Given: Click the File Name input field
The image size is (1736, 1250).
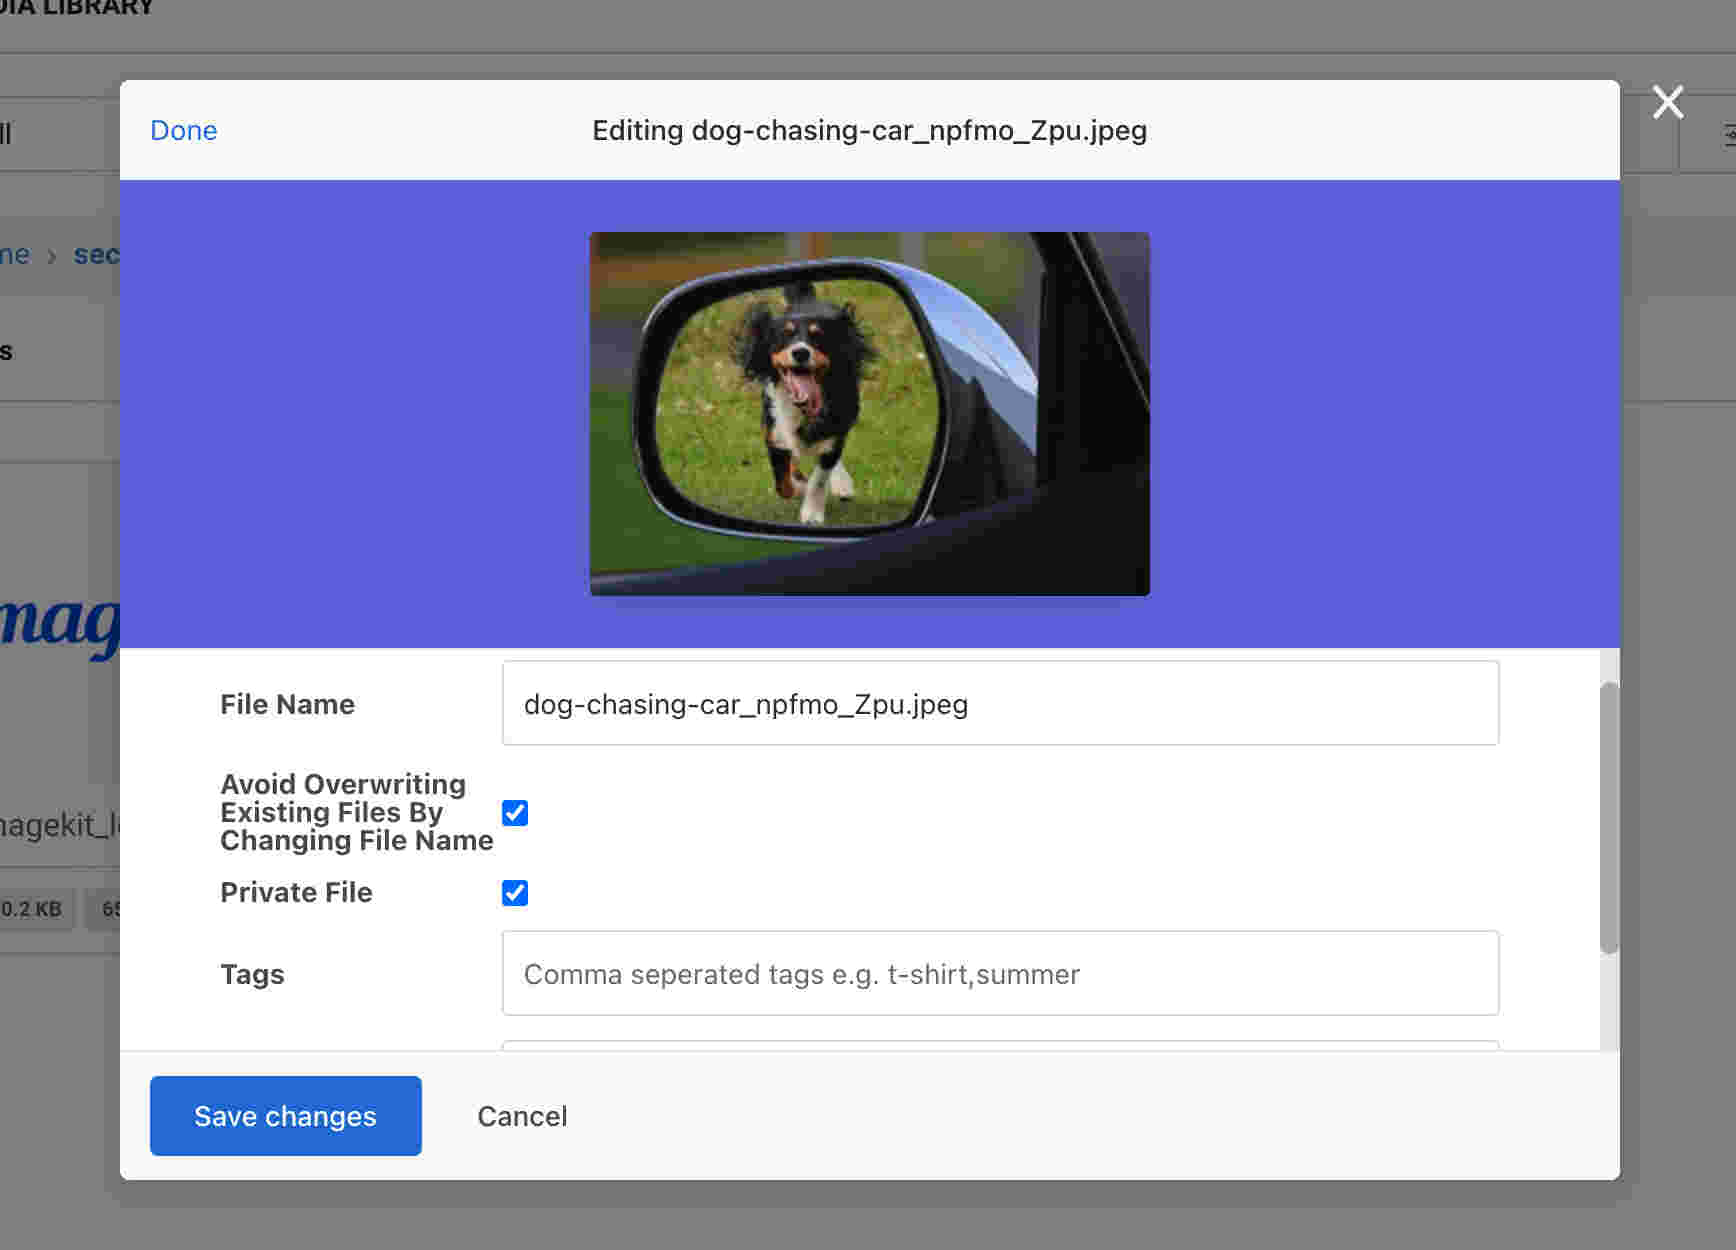Looking at the screenshot, I should tap(1000, 703).
